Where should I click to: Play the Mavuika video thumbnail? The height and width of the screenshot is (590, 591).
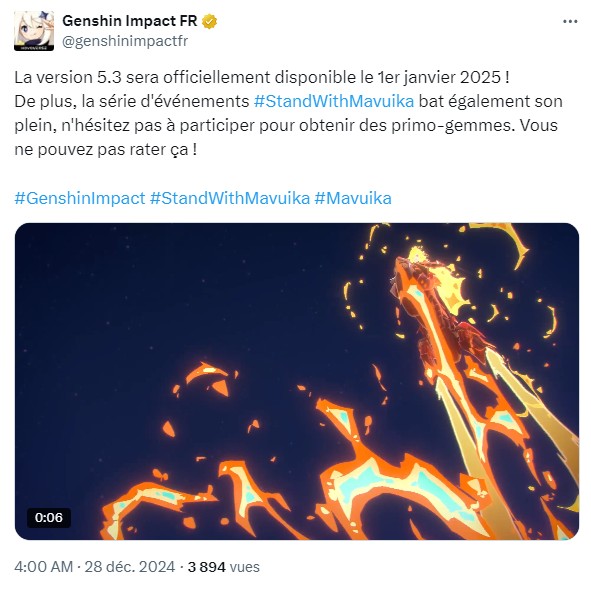click(x=297, y=381)
